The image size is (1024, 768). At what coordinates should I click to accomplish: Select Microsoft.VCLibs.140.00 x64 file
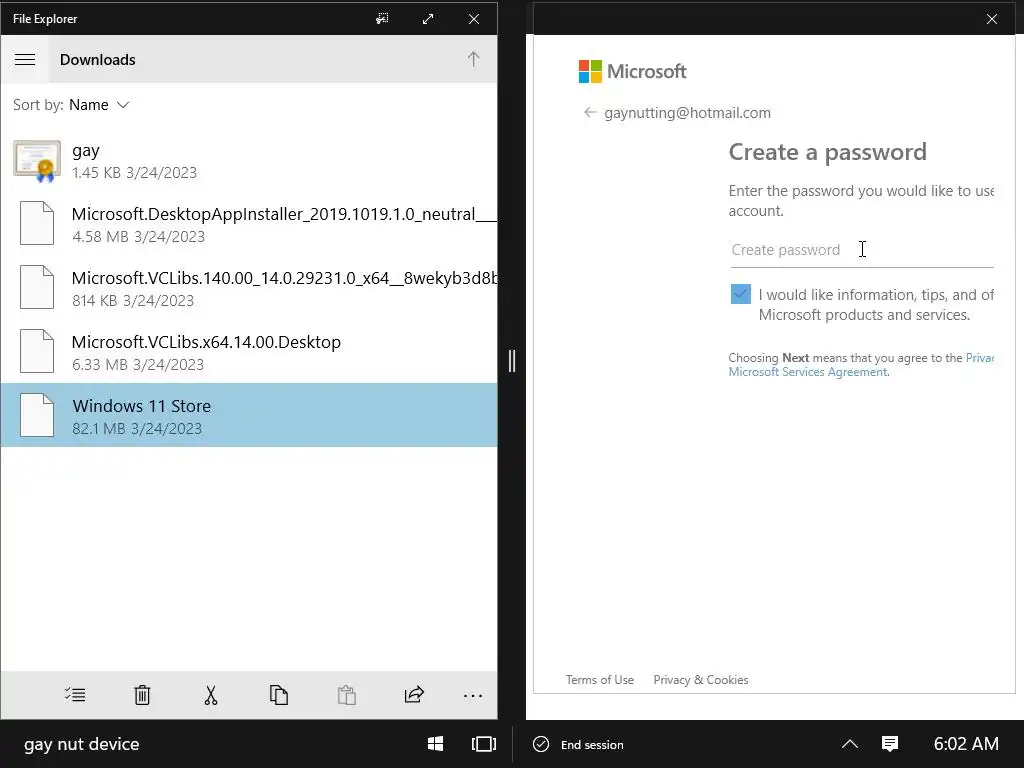coord(249,288)
